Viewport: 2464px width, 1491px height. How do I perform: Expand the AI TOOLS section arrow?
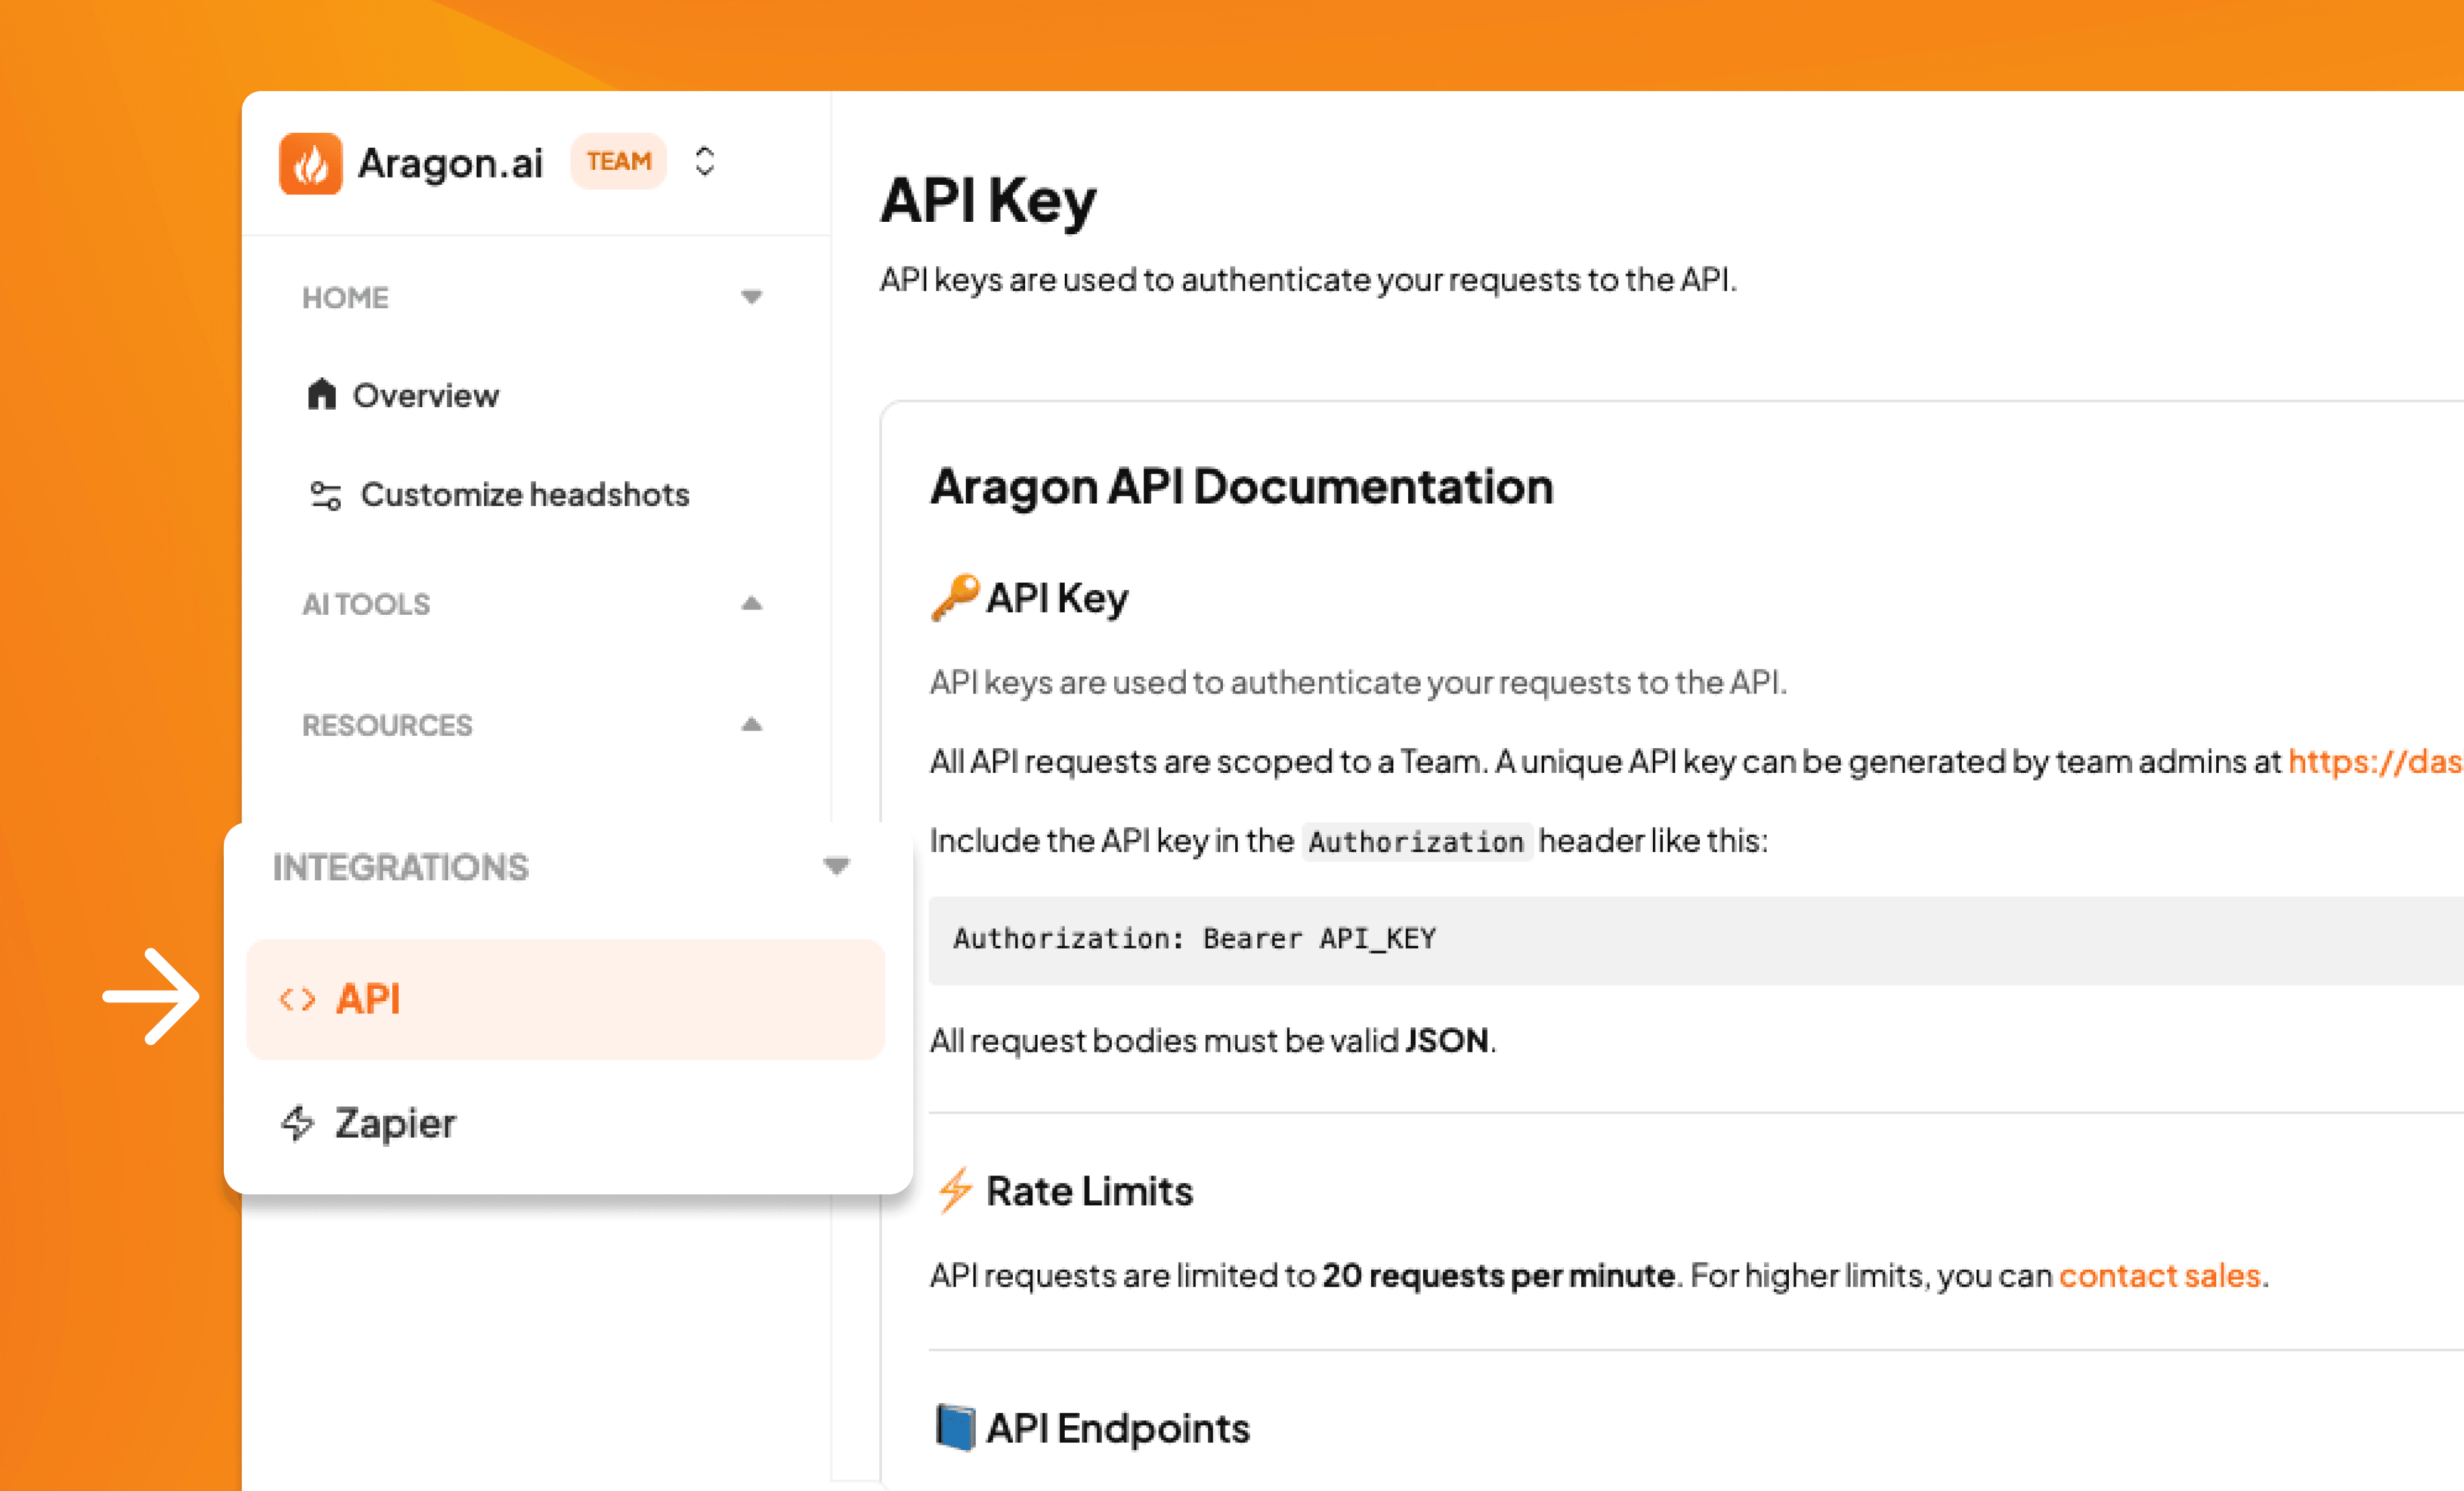[752, 603]
